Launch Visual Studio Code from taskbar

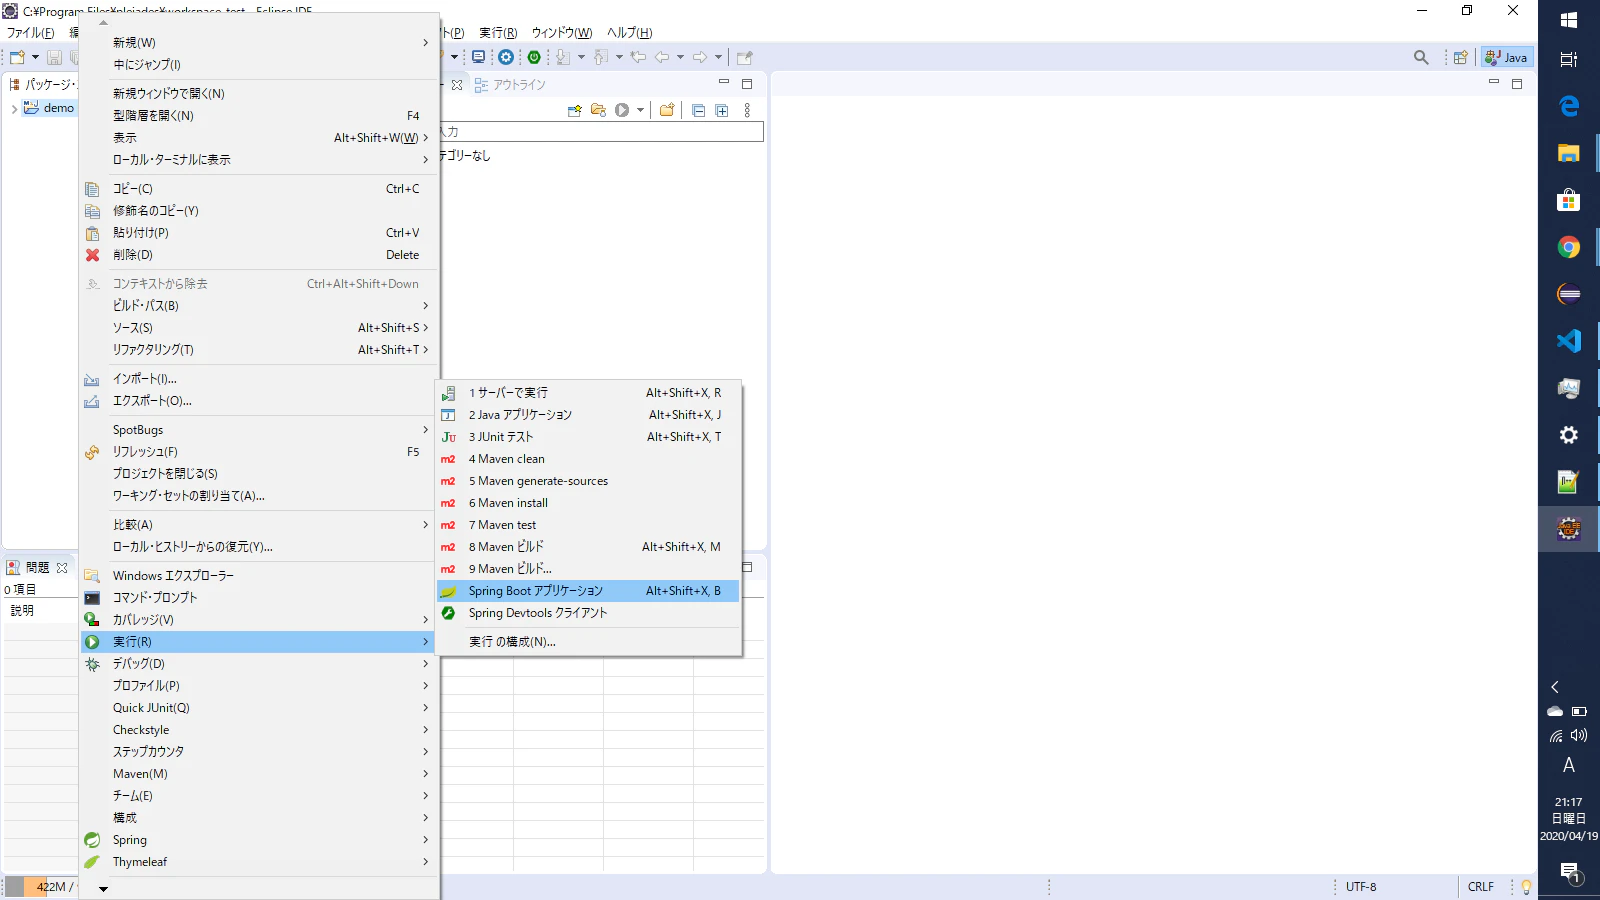click(x=1568, y=341)
